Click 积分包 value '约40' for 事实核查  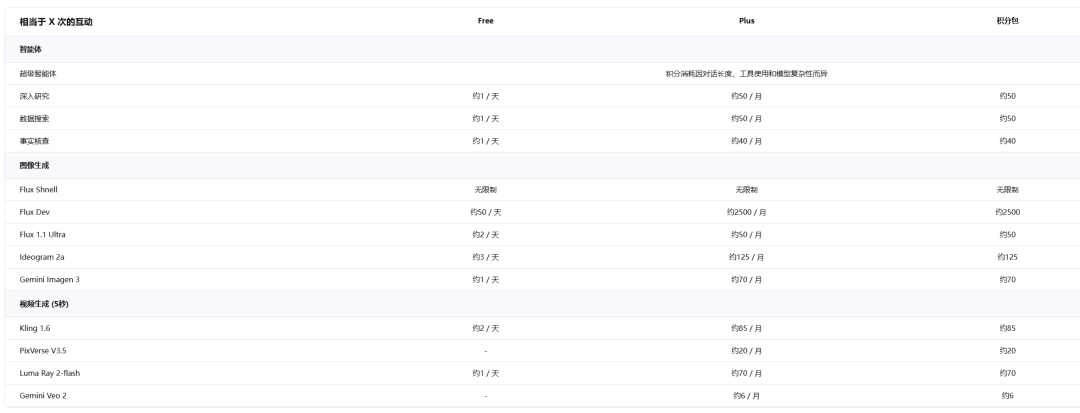1008,141
